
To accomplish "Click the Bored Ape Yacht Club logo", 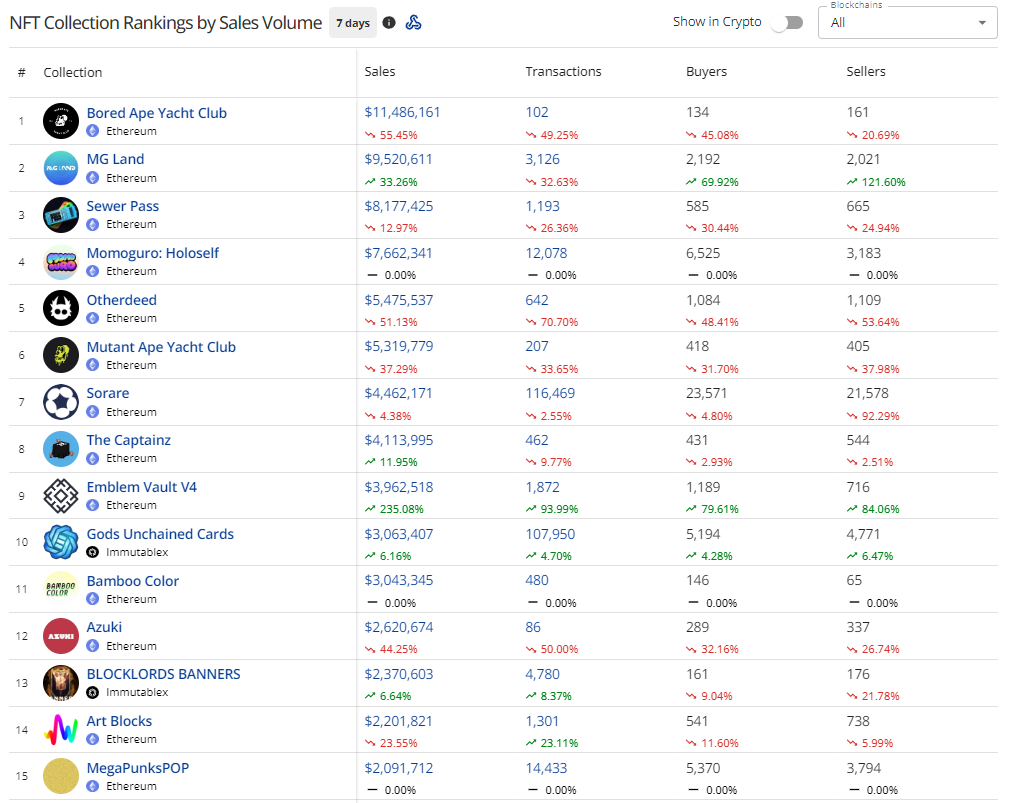I will (x=61, y=121).
